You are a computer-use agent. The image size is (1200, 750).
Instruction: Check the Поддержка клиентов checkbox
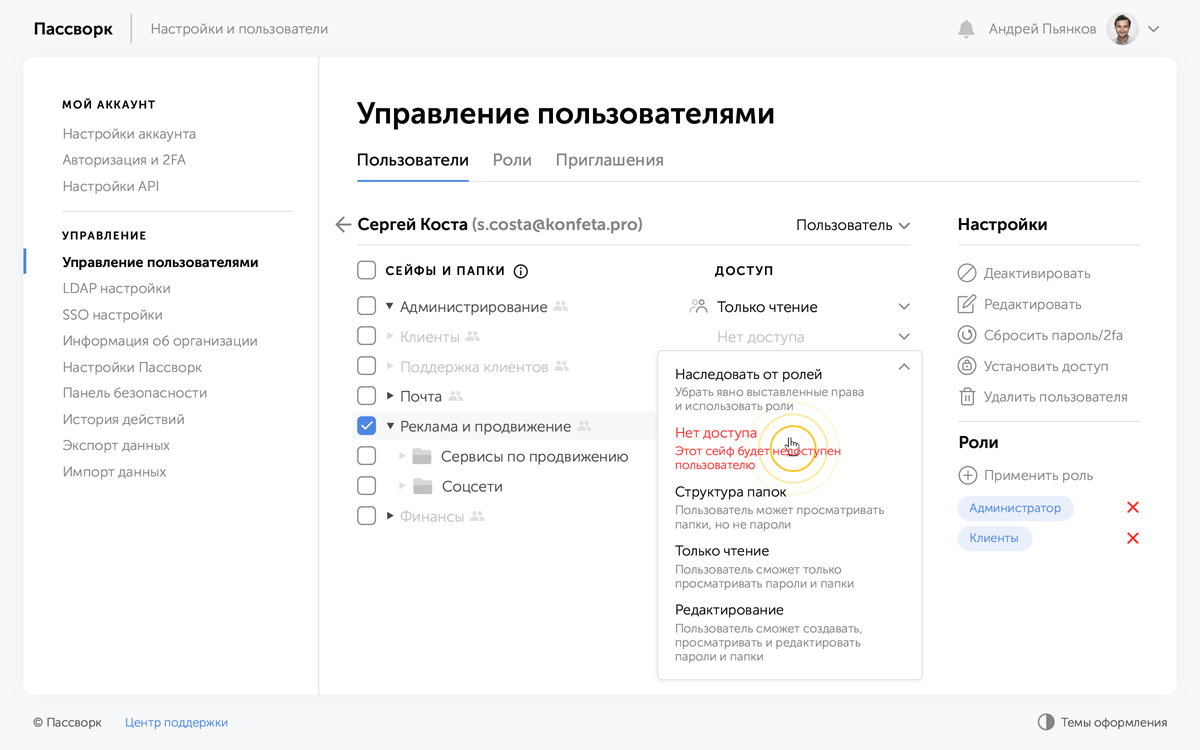click(x=367, y=366)
